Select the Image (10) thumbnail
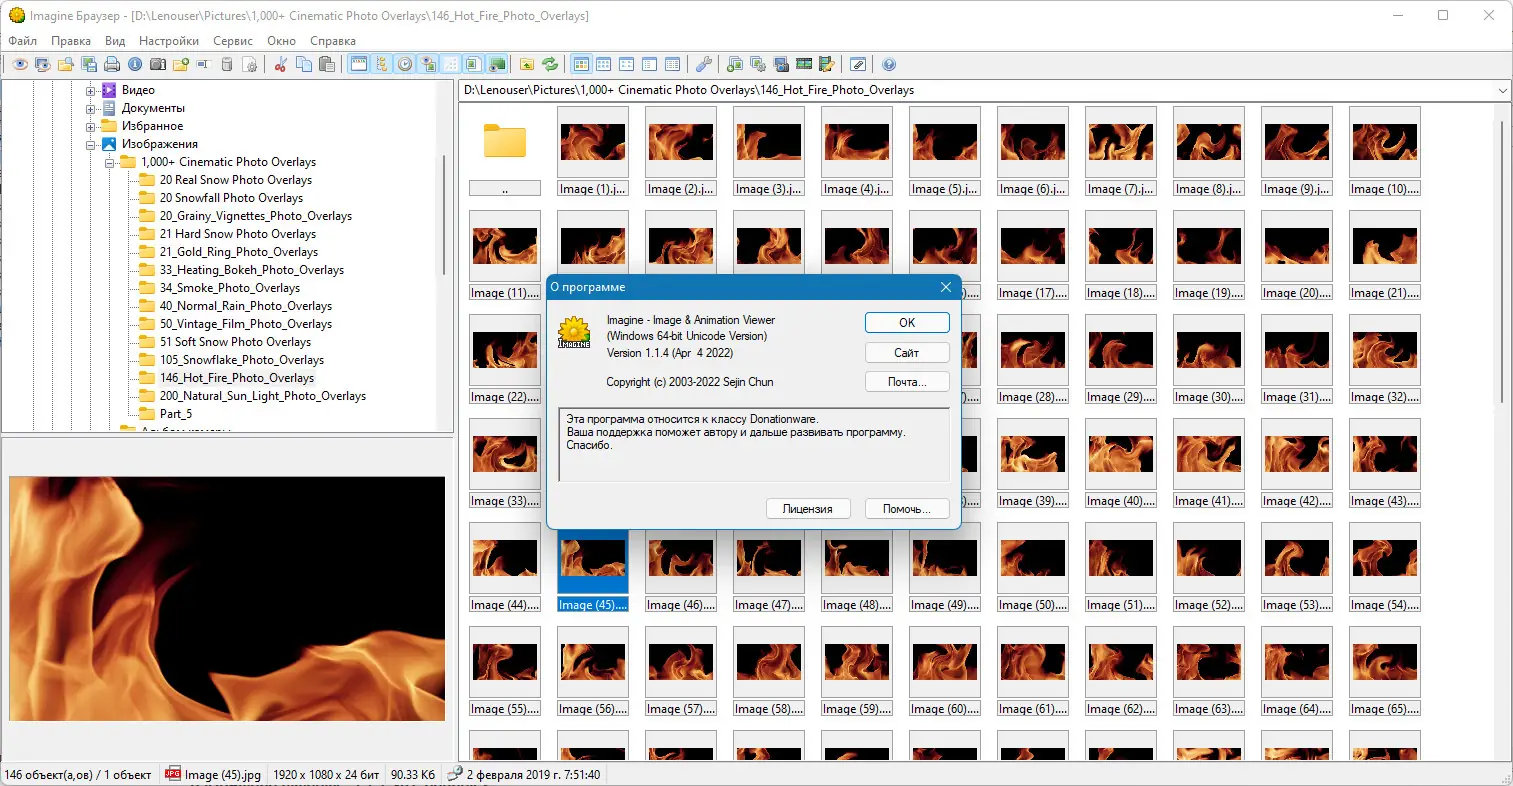This screenshot has height=786, width=1513. (x=1385, y=151)
